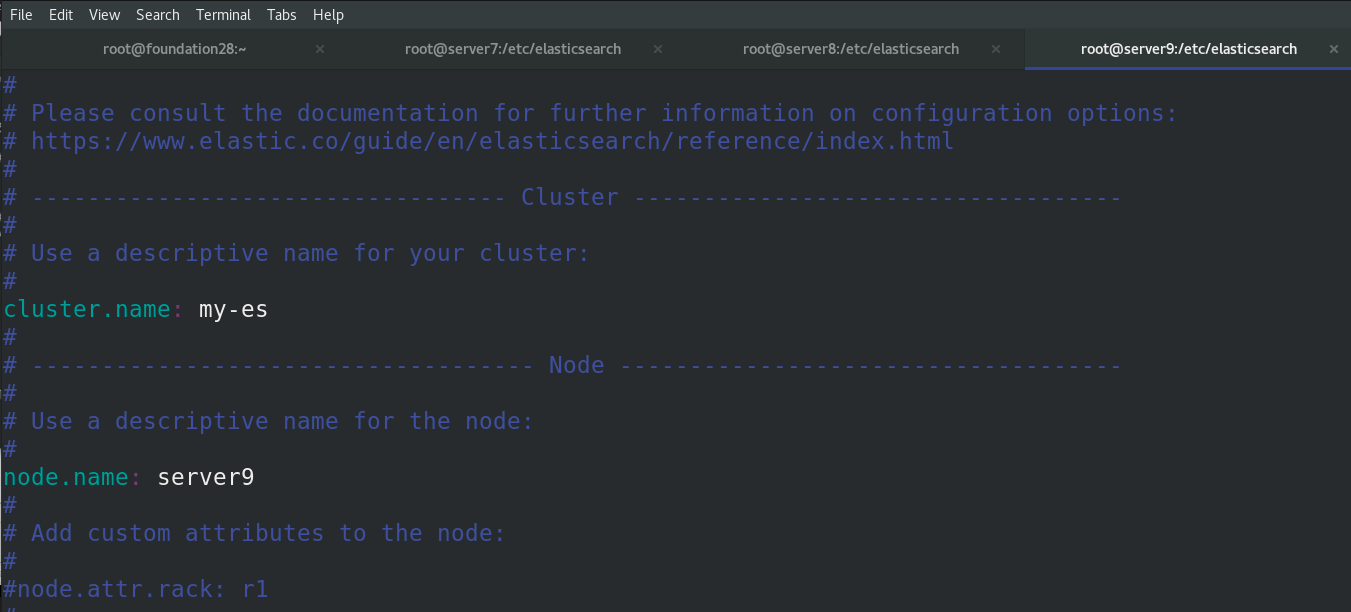Click 'Use a descriptive name for your cluster' comment
The height and width of the screenshot is (612, 1351).
(x=297, y=253)
